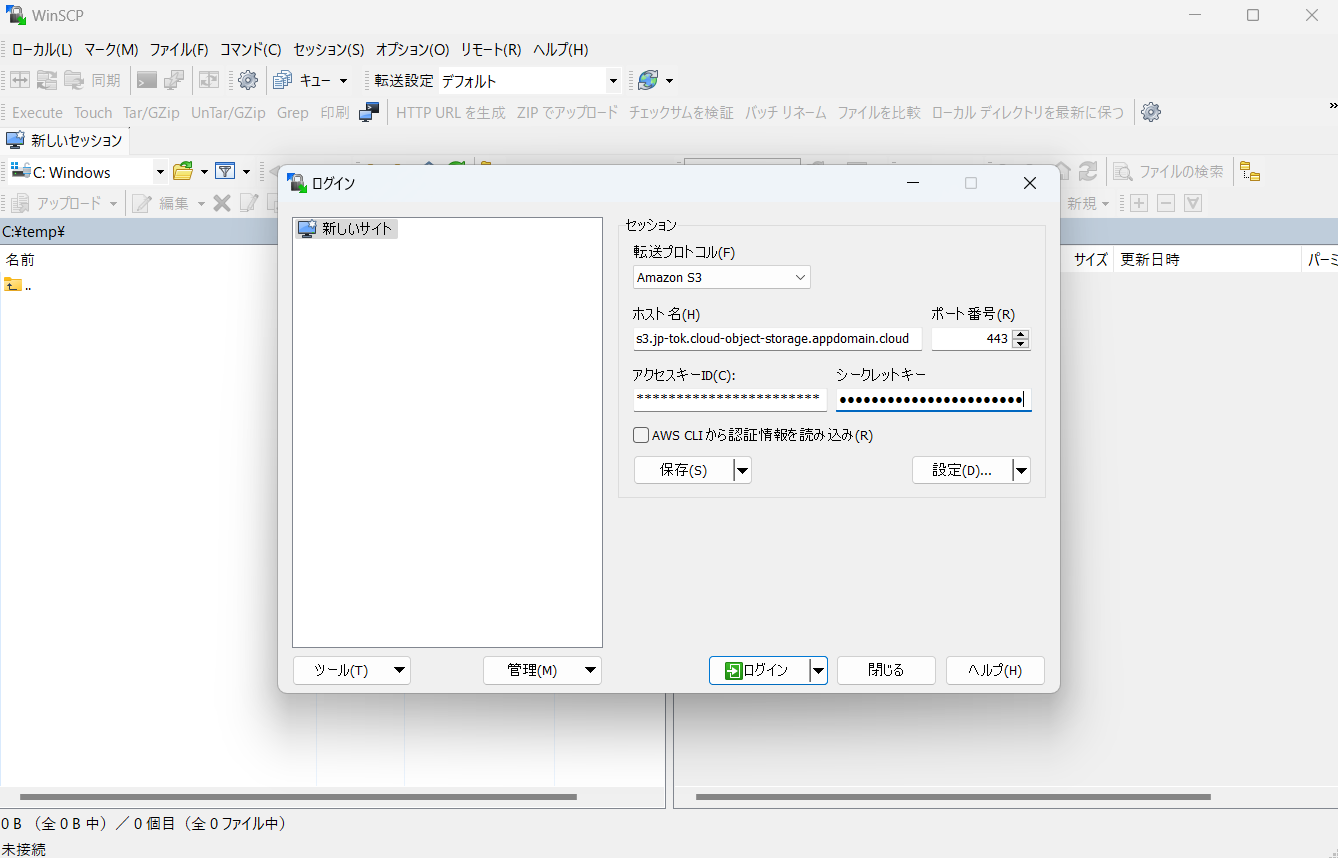Click the ヘルプ(H) button in dialog
This screenshot has height=860, width=1338.
995,670
